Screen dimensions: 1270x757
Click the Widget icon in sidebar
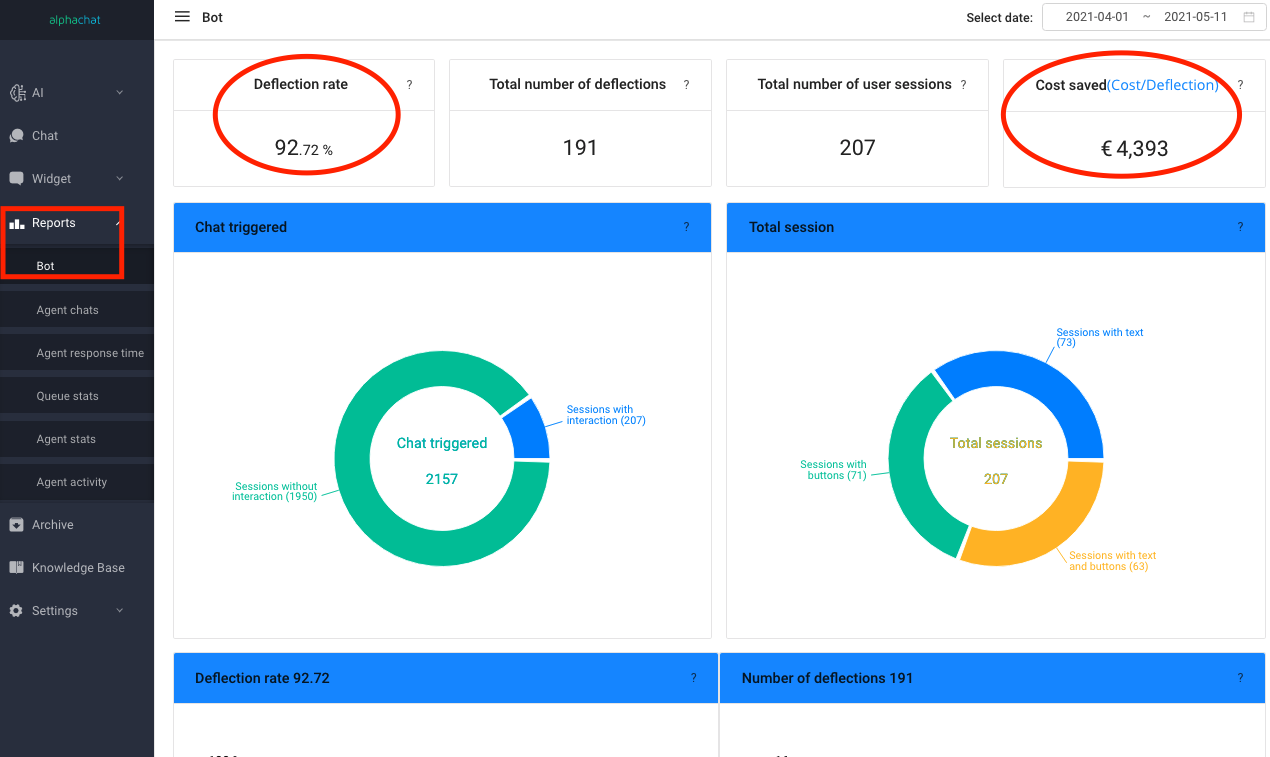point(16,179)
